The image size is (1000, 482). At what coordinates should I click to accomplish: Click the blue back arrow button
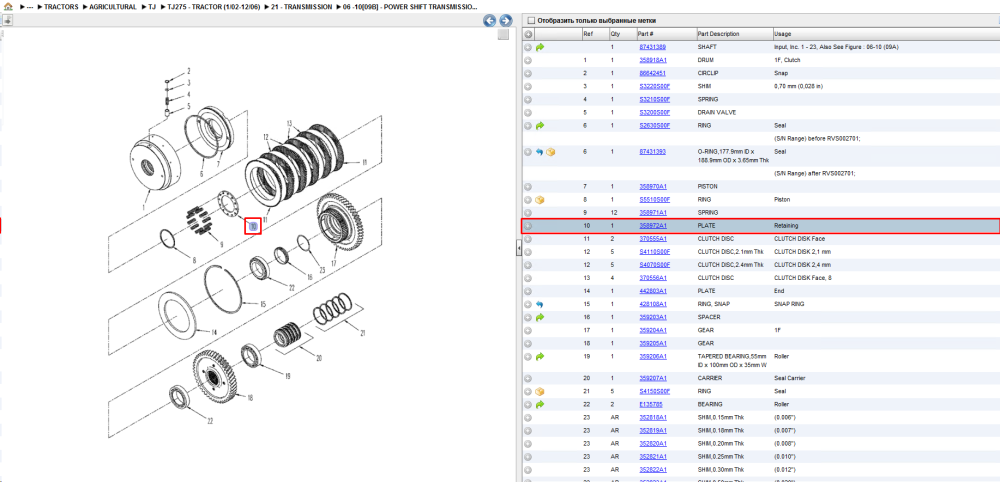490,21
